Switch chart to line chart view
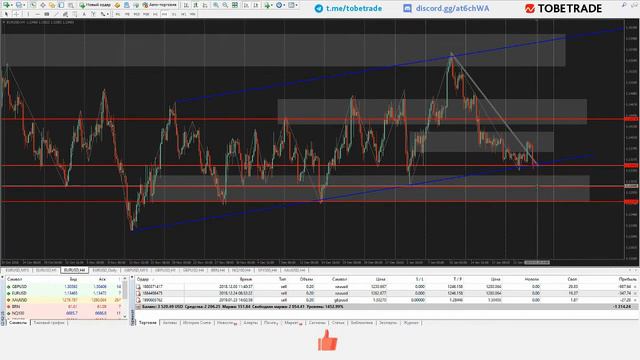Viewport: 640px width, 360px height. 205,5
